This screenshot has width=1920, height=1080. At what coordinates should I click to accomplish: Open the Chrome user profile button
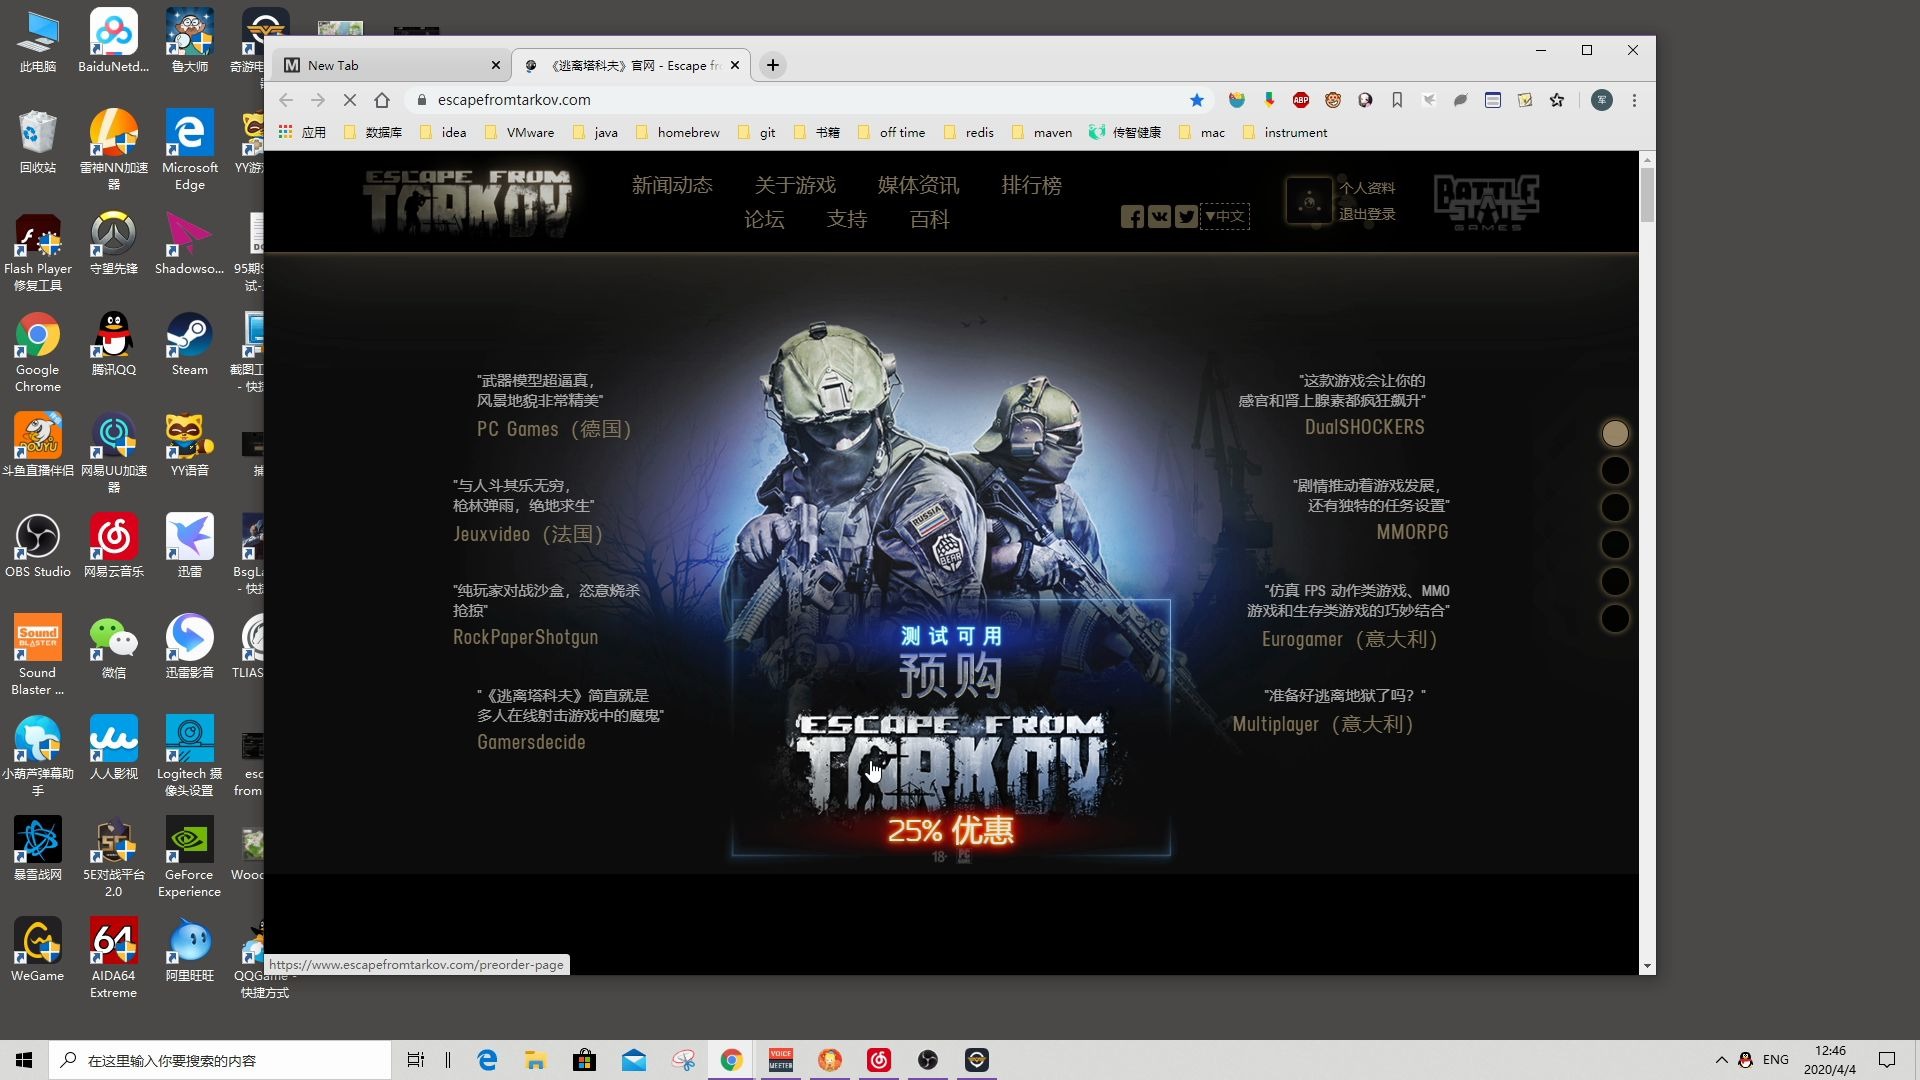pos(1602,100)
